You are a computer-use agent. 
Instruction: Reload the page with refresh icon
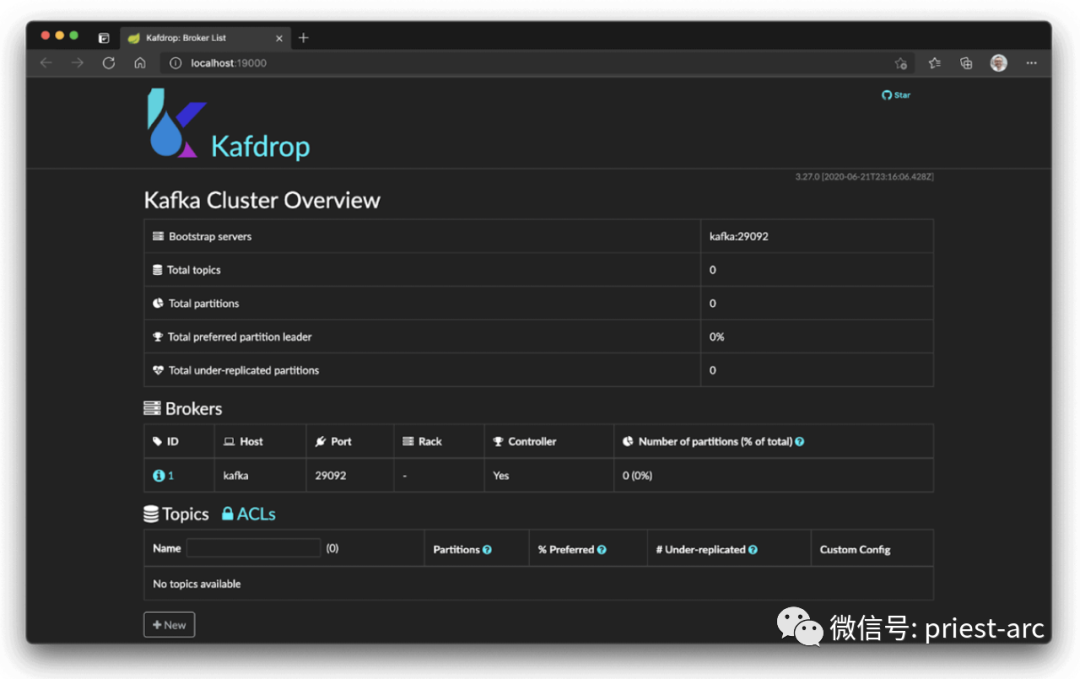(x=109, y=63)
